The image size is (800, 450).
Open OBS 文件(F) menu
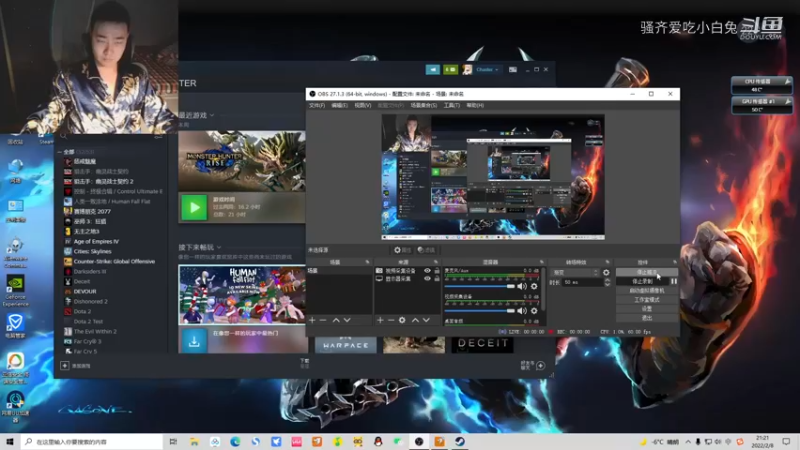(x=317, y=105)
